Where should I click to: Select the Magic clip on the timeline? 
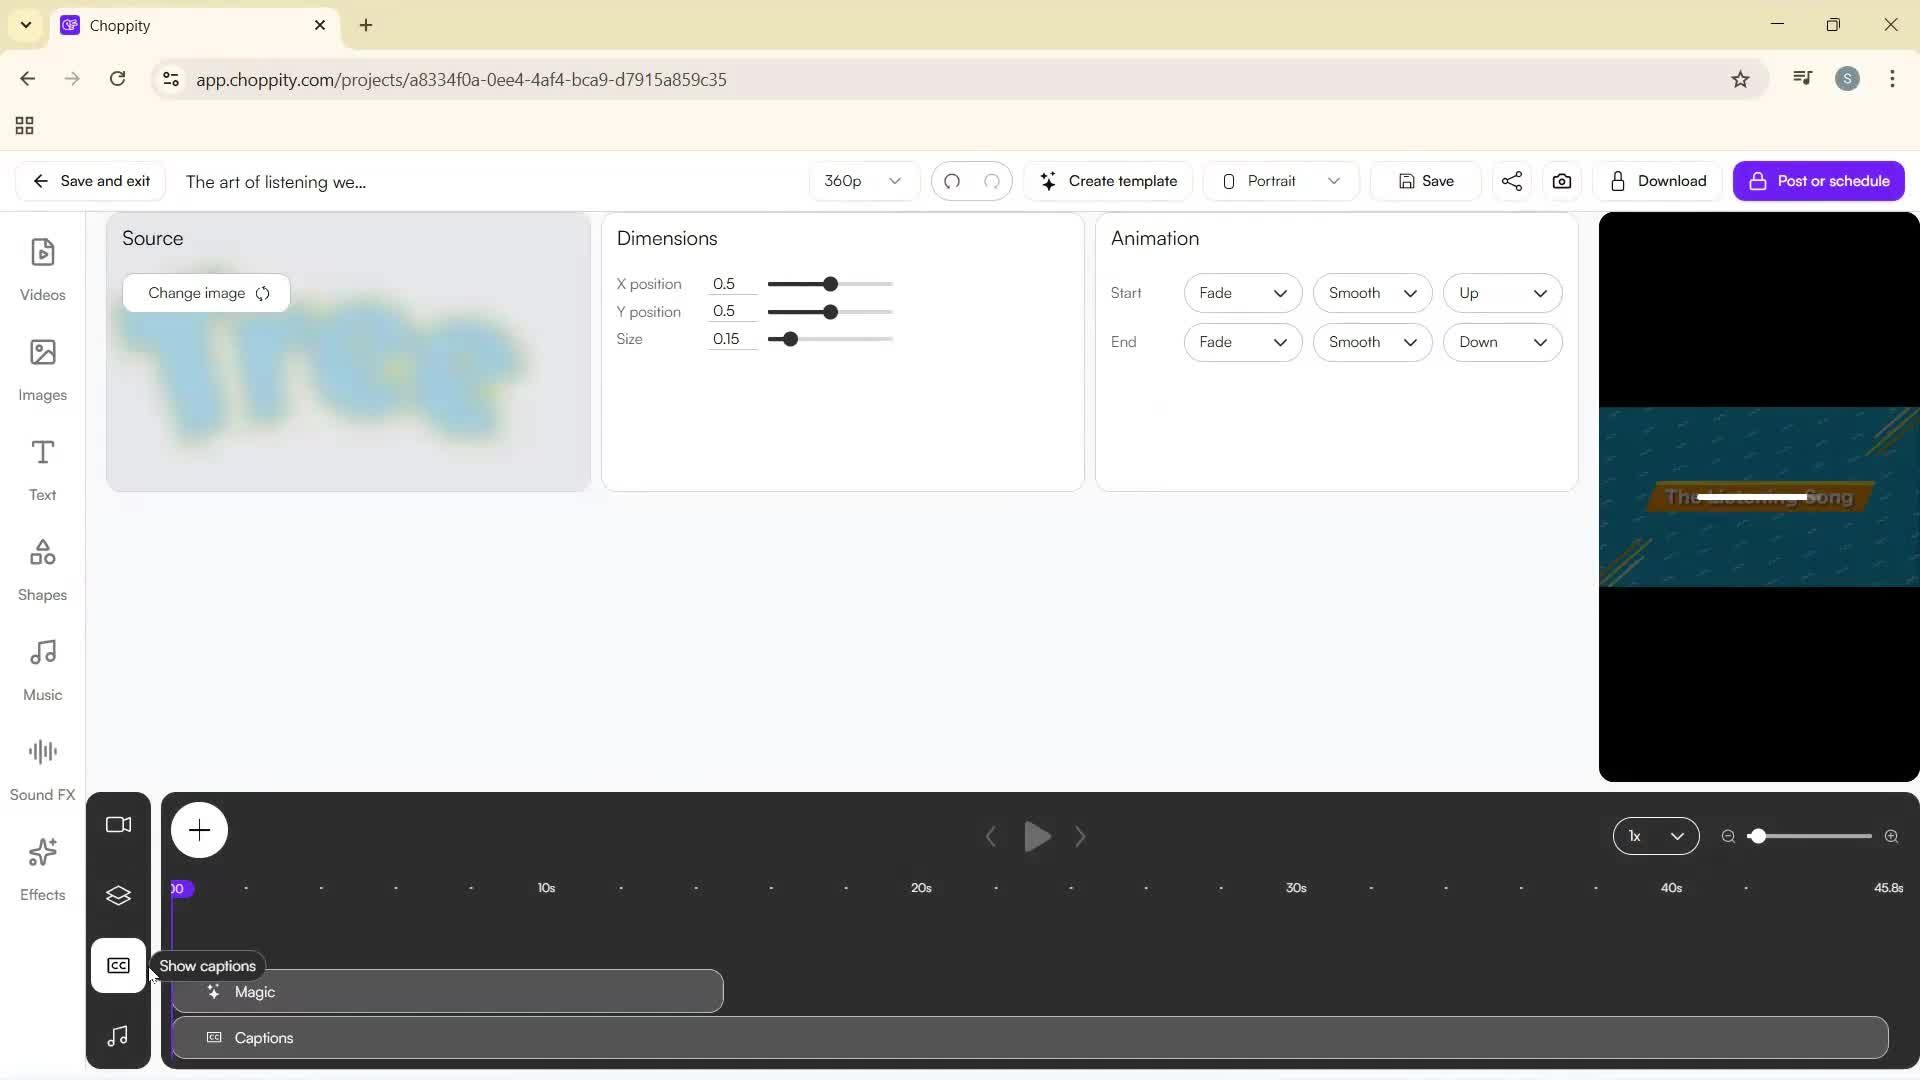(447, 992)
